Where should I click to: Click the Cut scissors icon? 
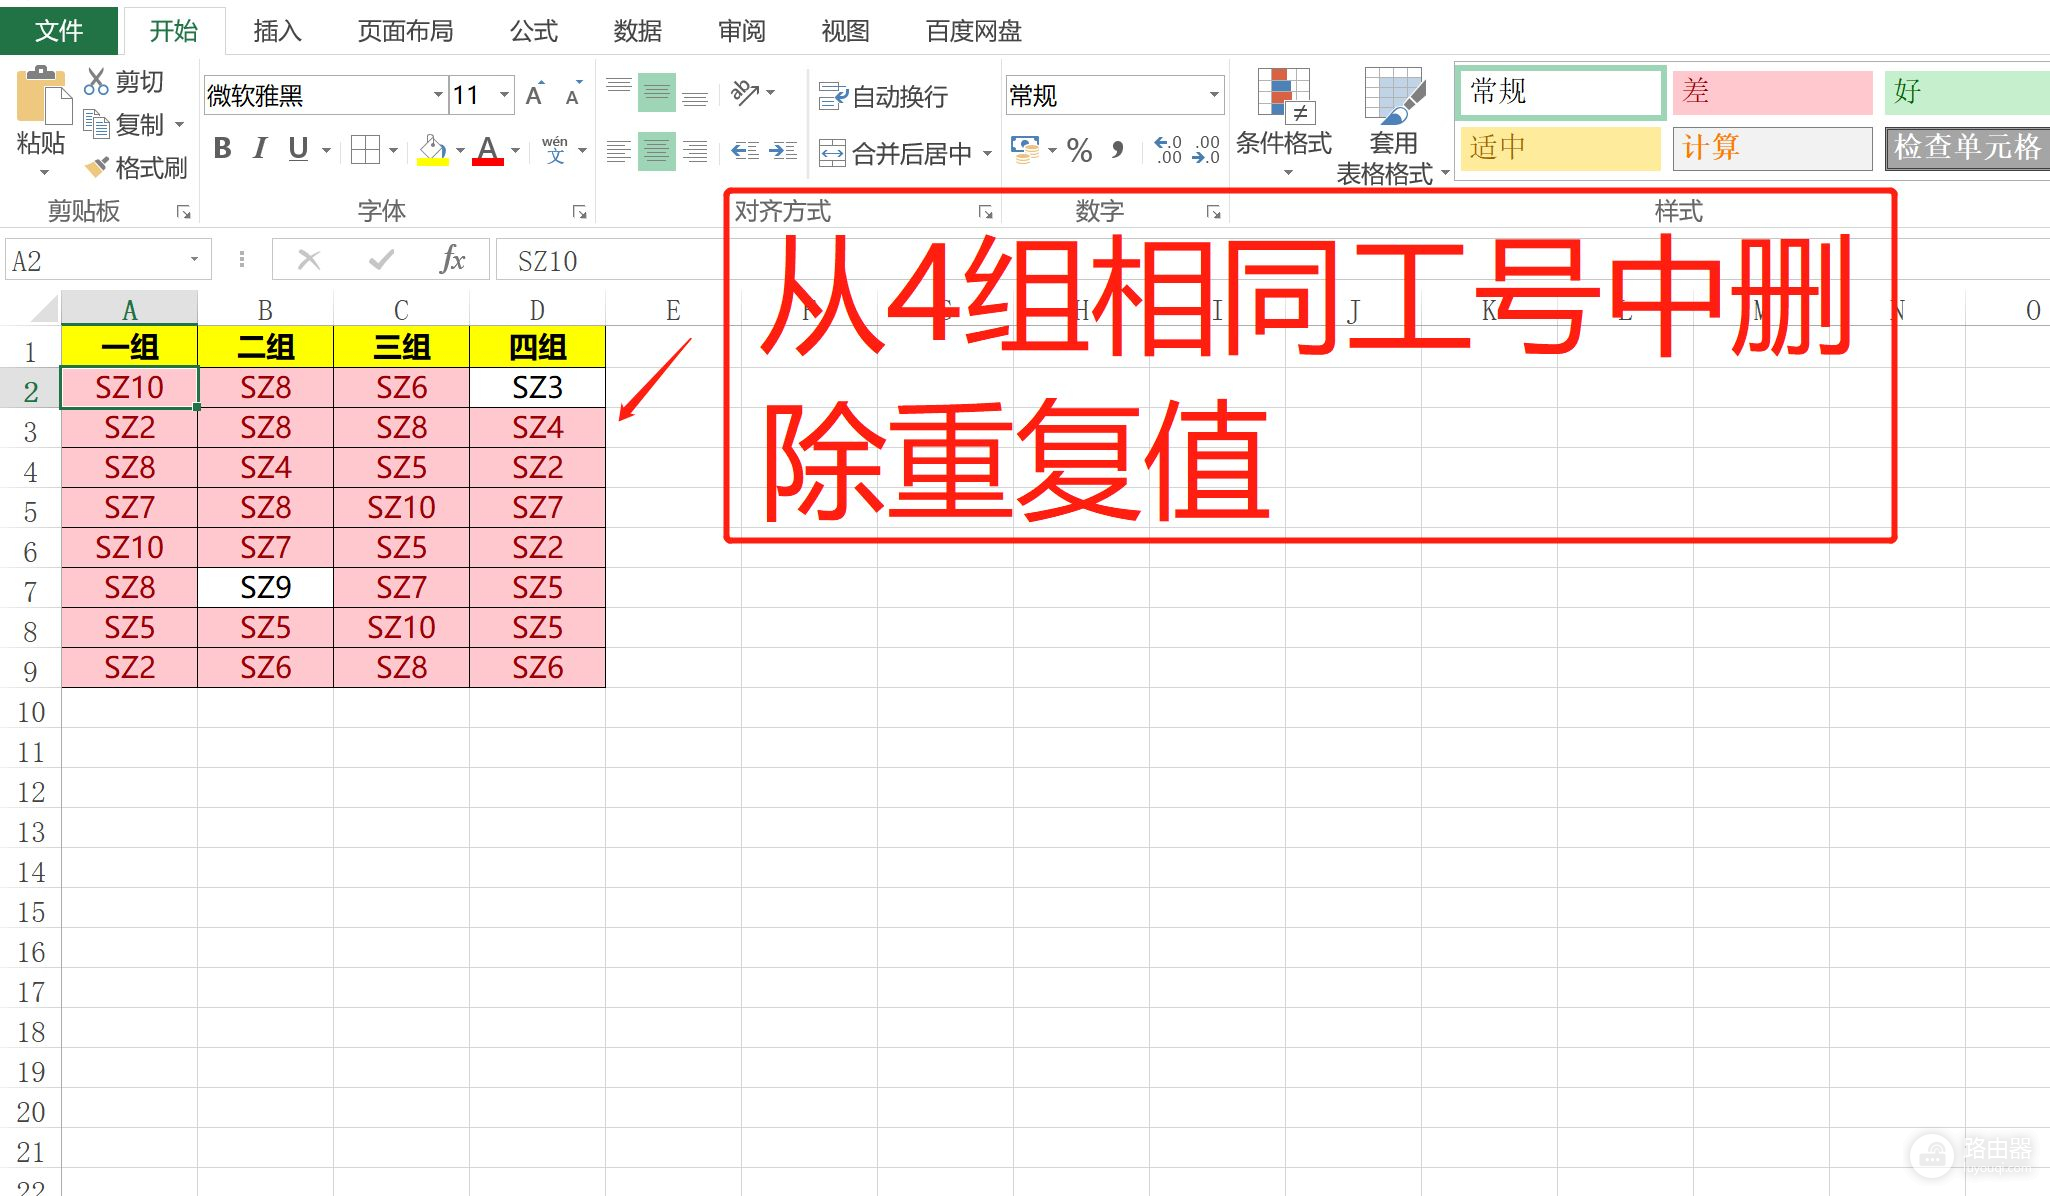[96, 81]
